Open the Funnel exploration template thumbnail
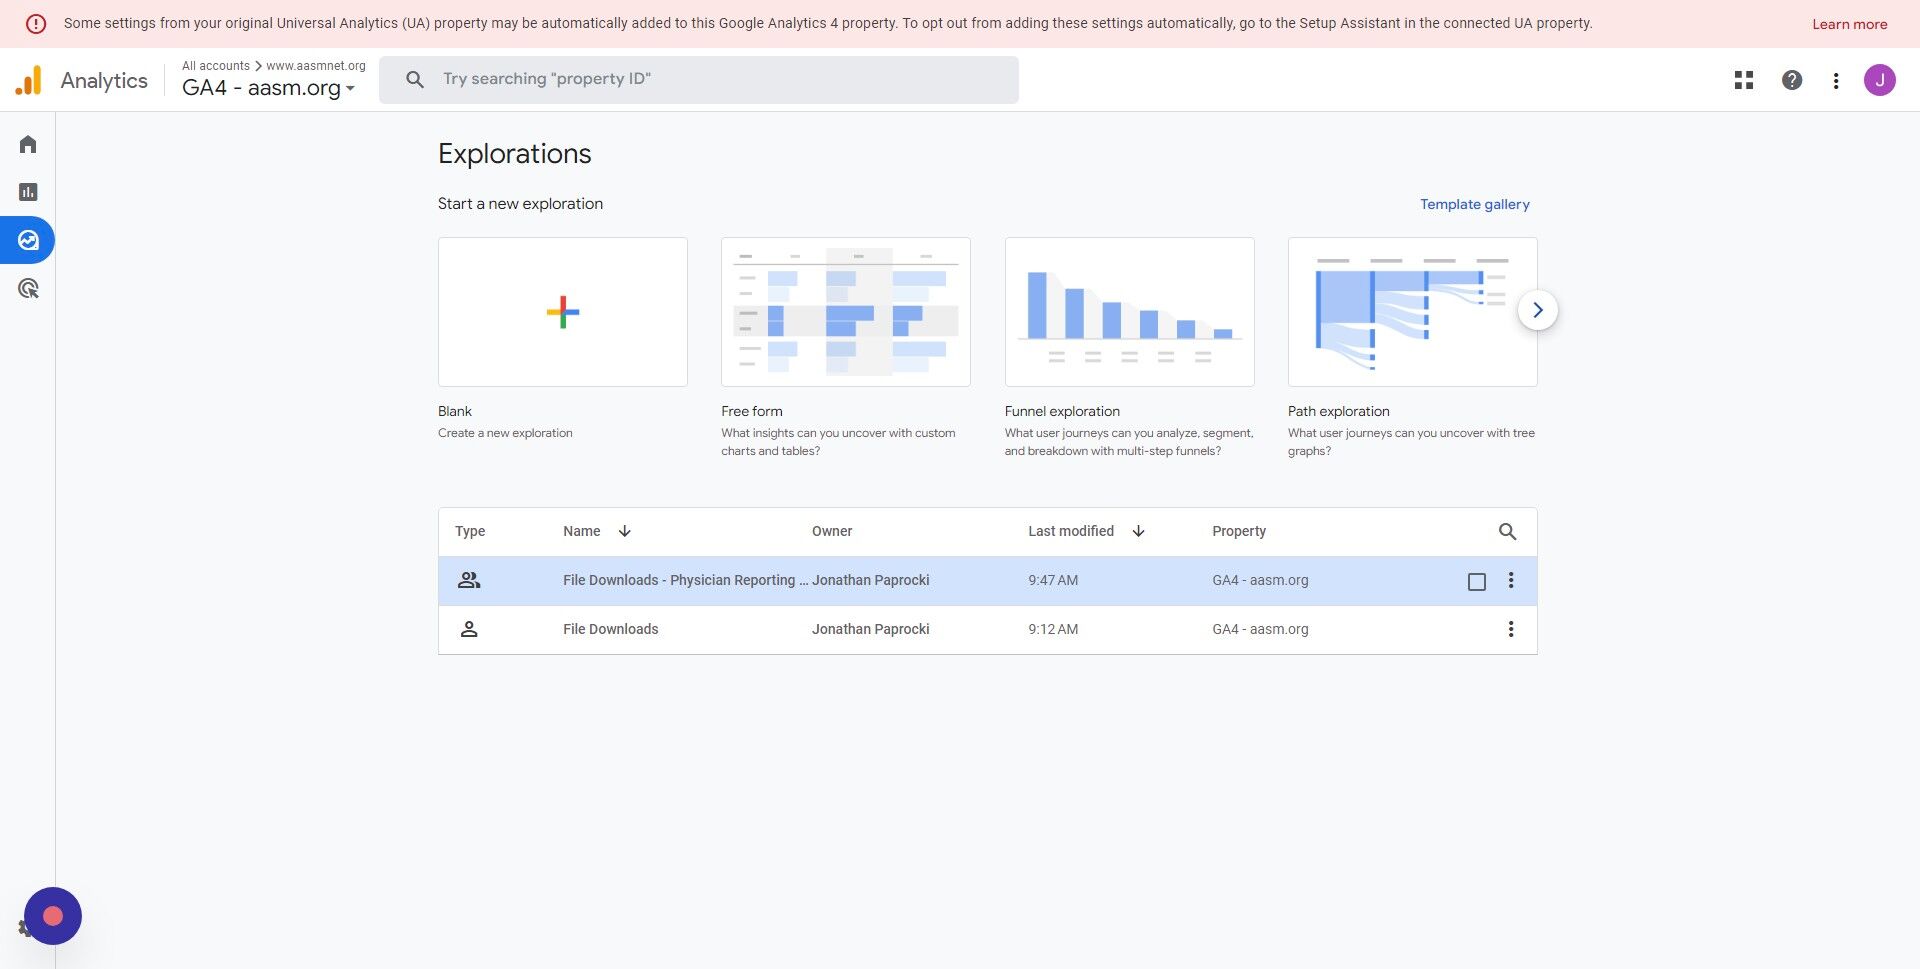 coord(1130,312)
